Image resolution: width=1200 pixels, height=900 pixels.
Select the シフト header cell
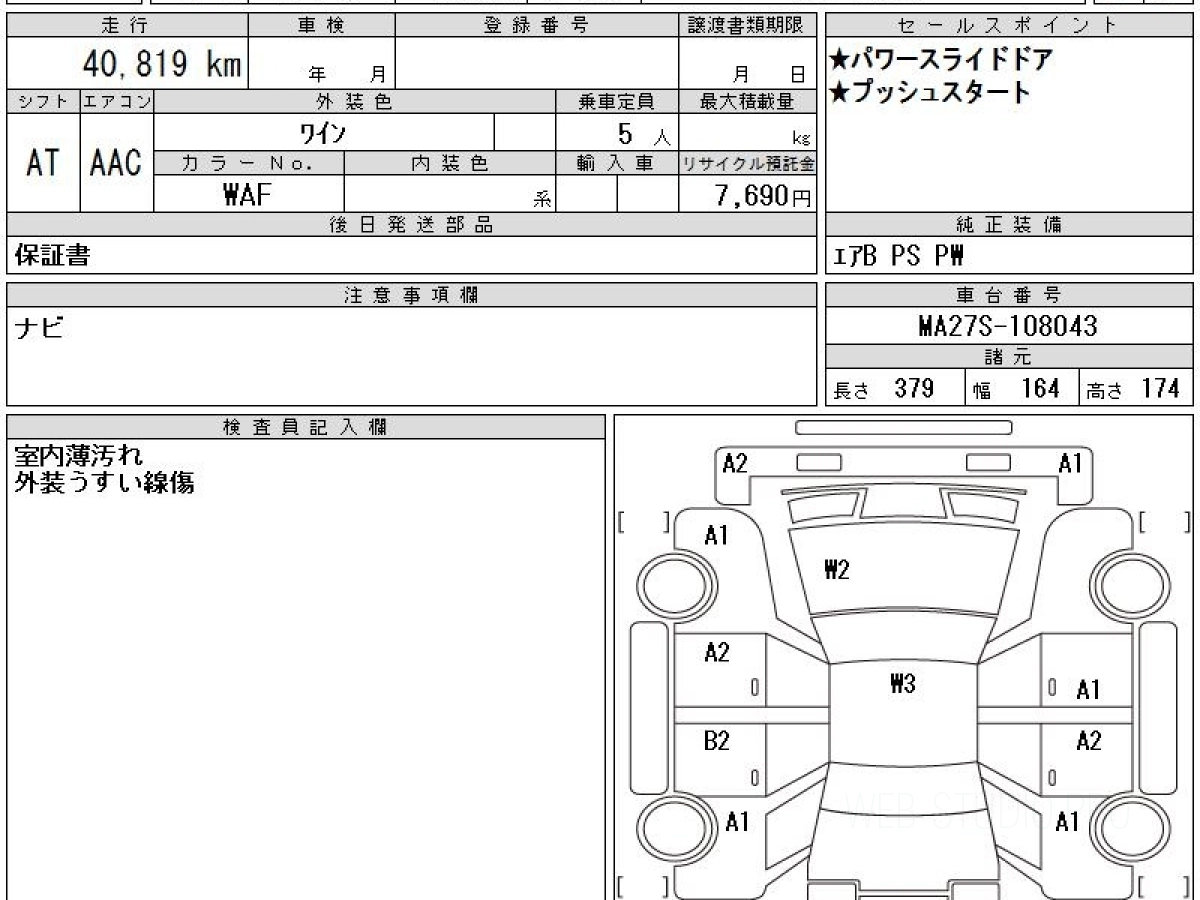coord(43,101)
